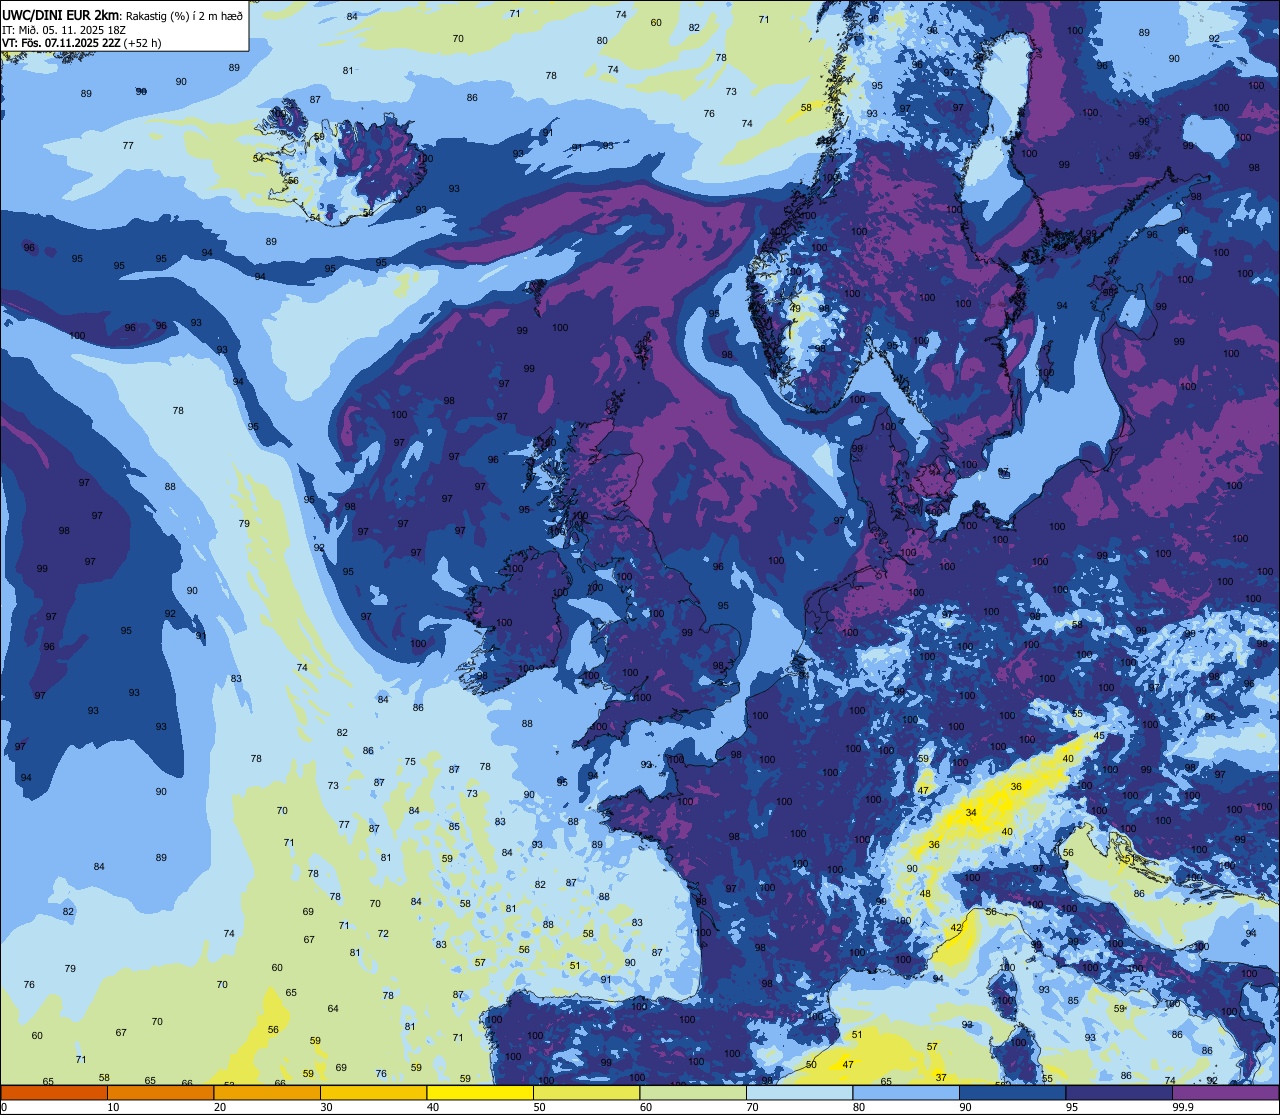Click the 60–70 pale green legend segment

693,1092
